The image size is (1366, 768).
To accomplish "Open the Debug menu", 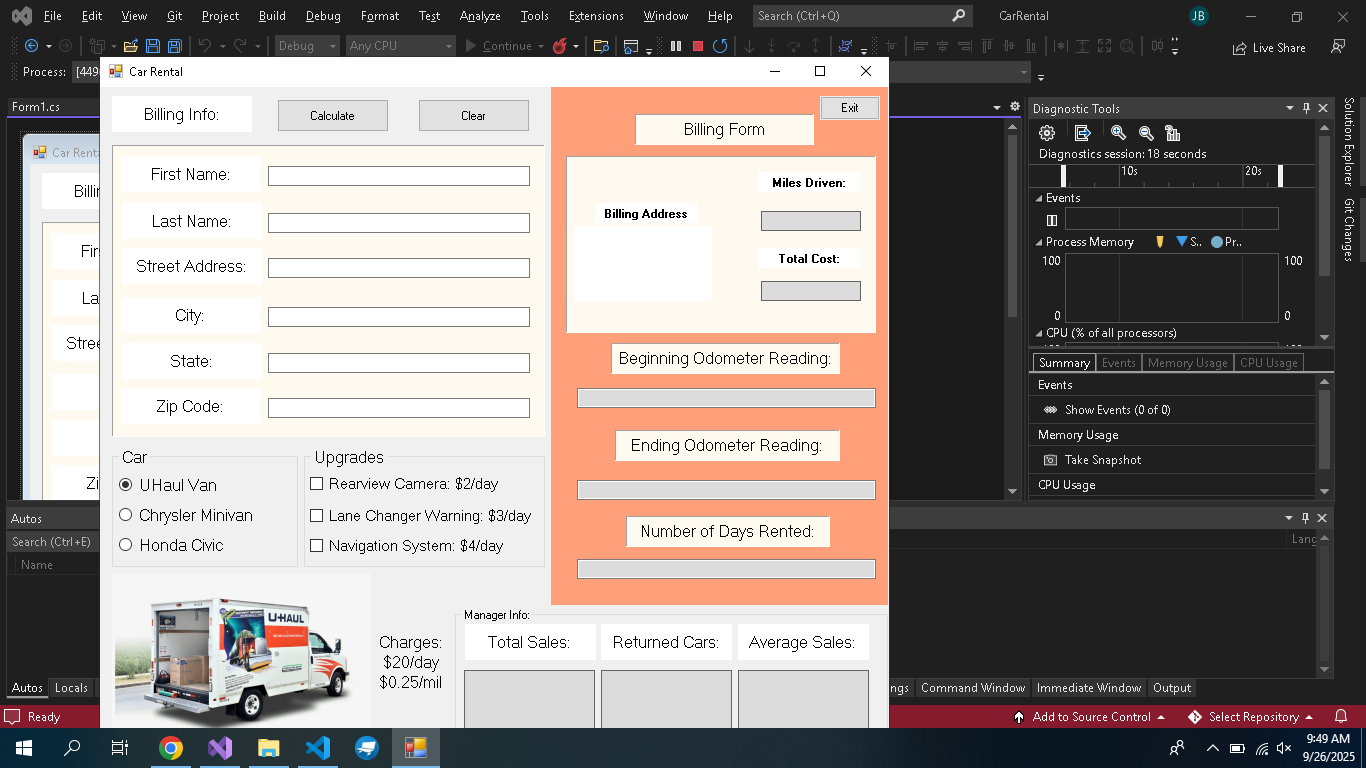I will (x=322, y=16).
